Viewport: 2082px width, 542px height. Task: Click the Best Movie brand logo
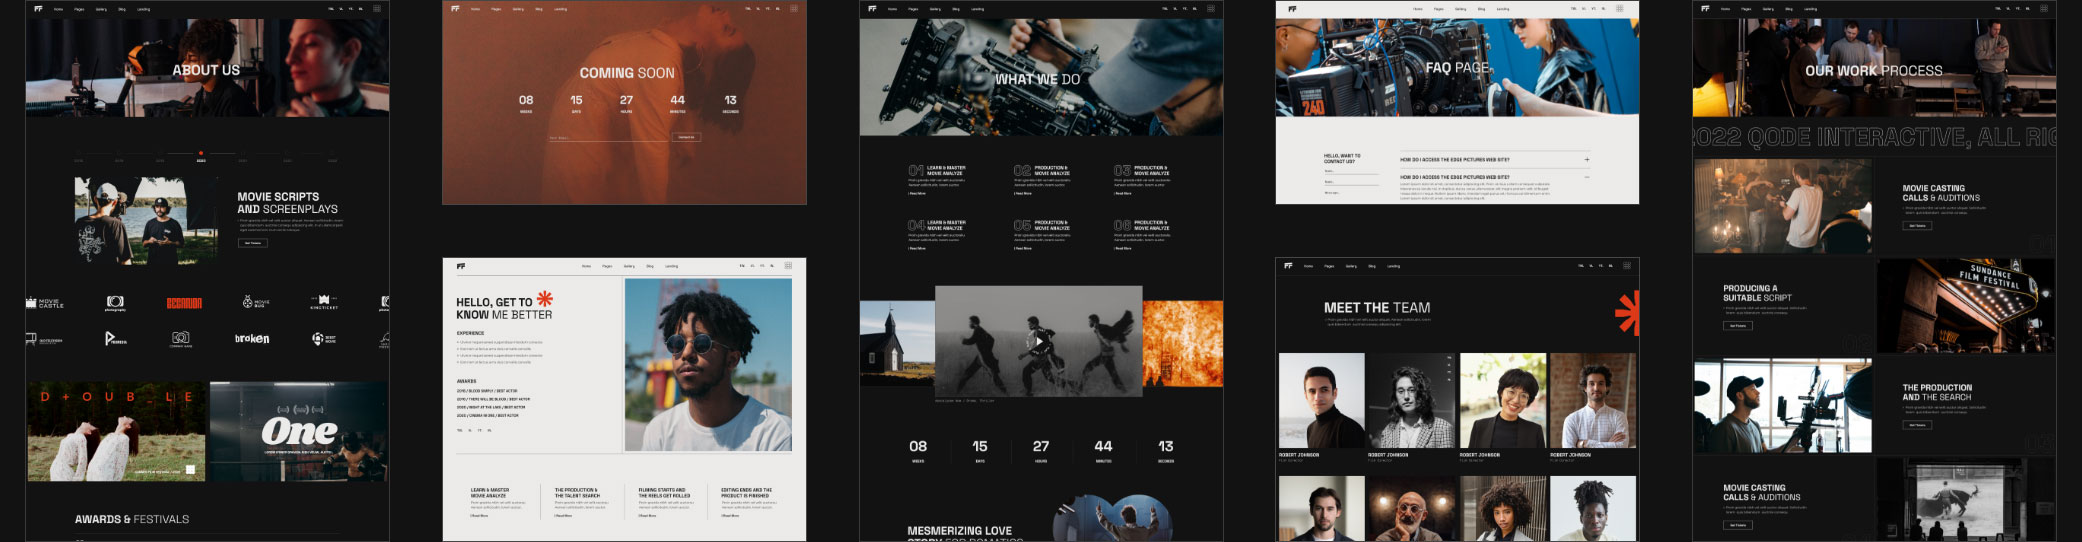[x=324, y=339]
